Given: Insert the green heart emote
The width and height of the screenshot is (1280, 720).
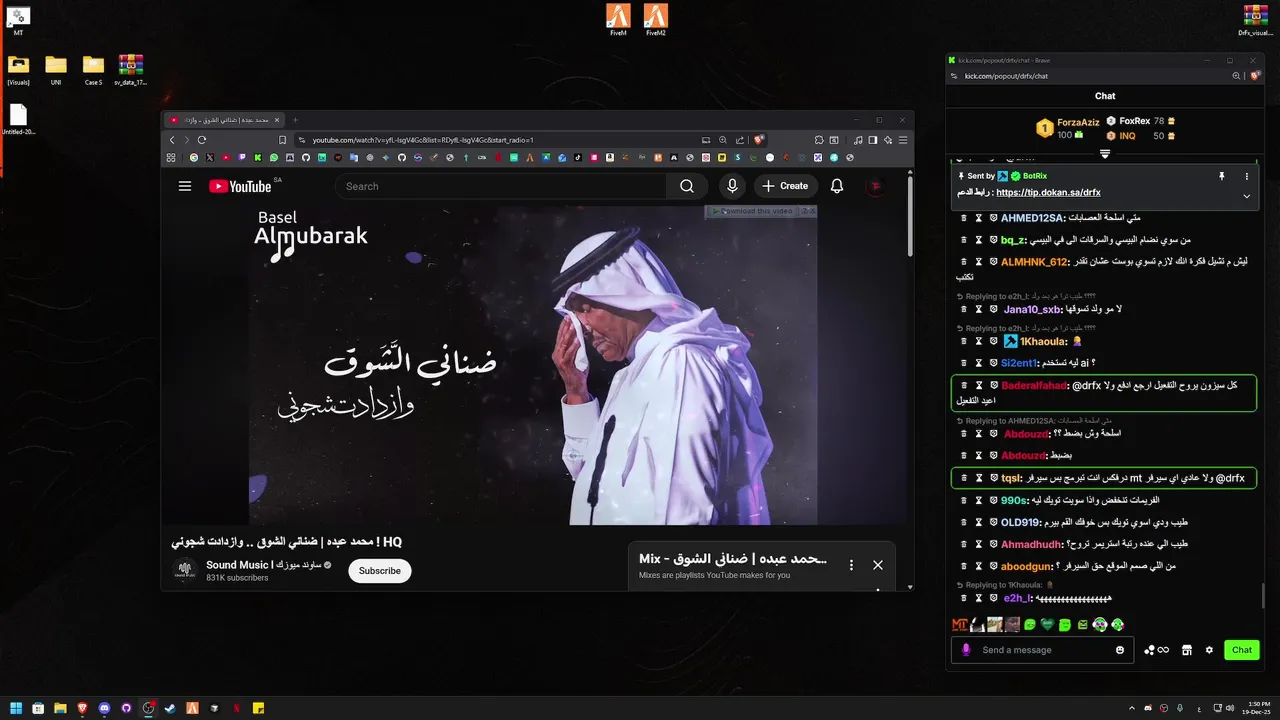Looking at the screenshot, I should pyautogui.click(x=1047, y=625).
